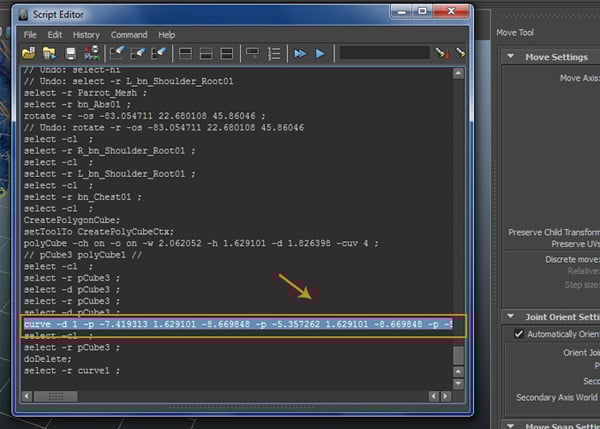Toggle the Show Line Numbers icon
Screen dimensions: 600x429
[x=274, y=53]
